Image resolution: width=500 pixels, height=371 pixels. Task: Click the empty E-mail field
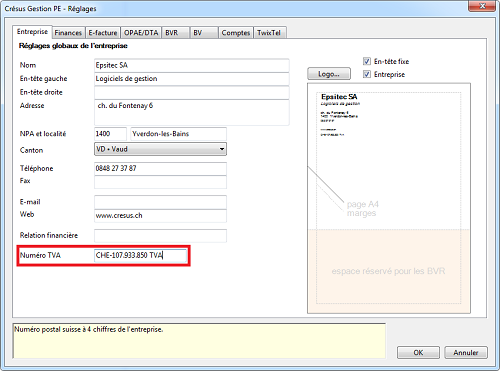(160, 202)
